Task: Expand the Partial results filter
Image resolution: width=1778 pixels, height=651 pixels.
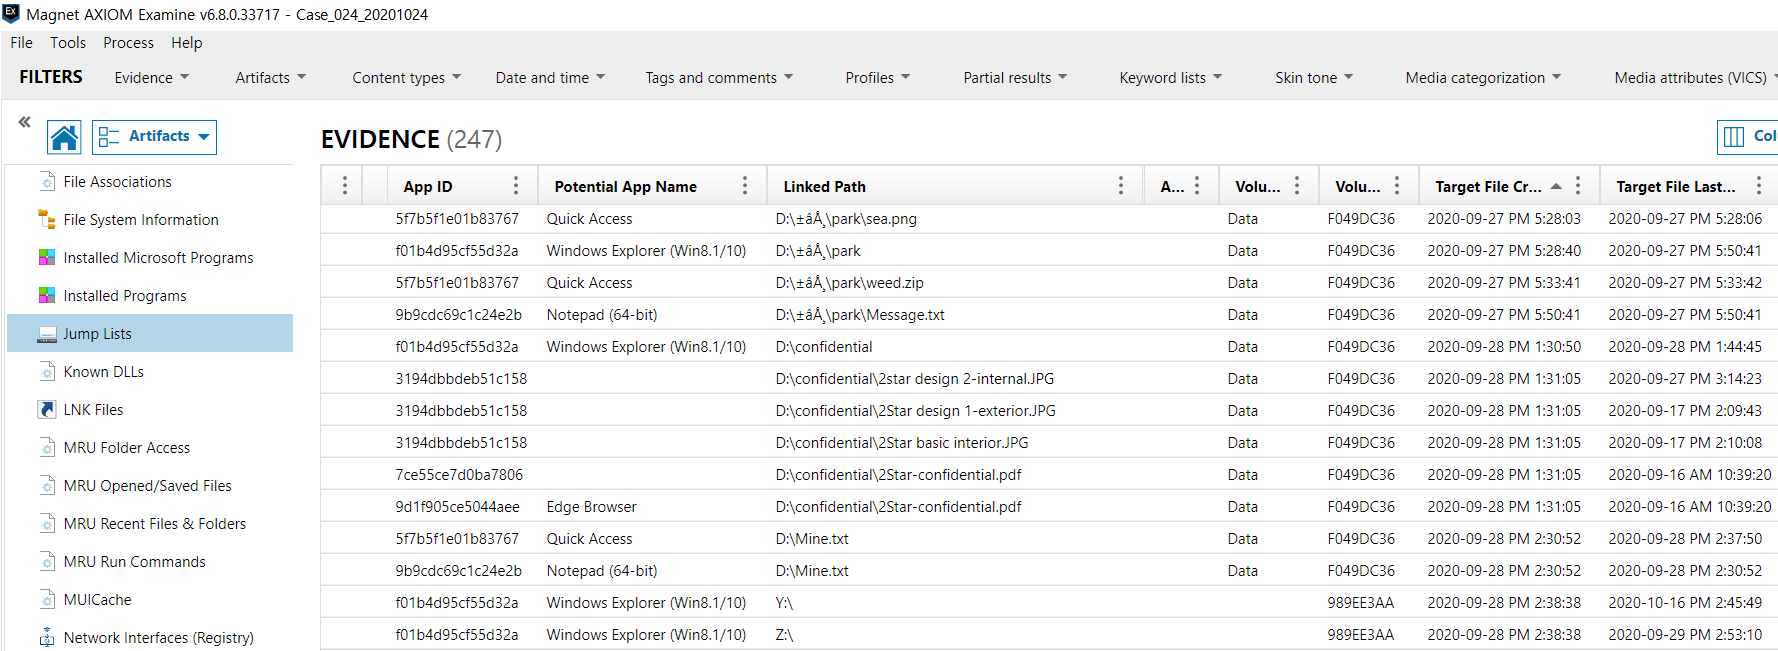Action: tap(1015, 77)
